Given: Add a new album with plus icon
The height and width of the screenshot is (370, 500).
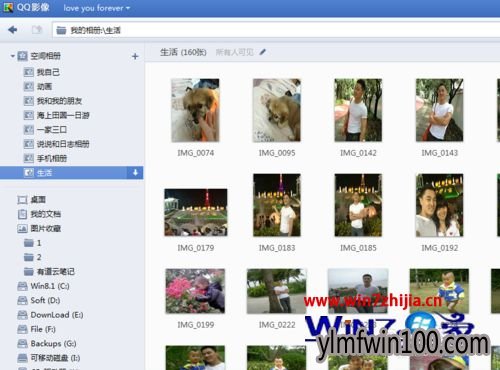Looking at the screenshot, I should 135,56.
